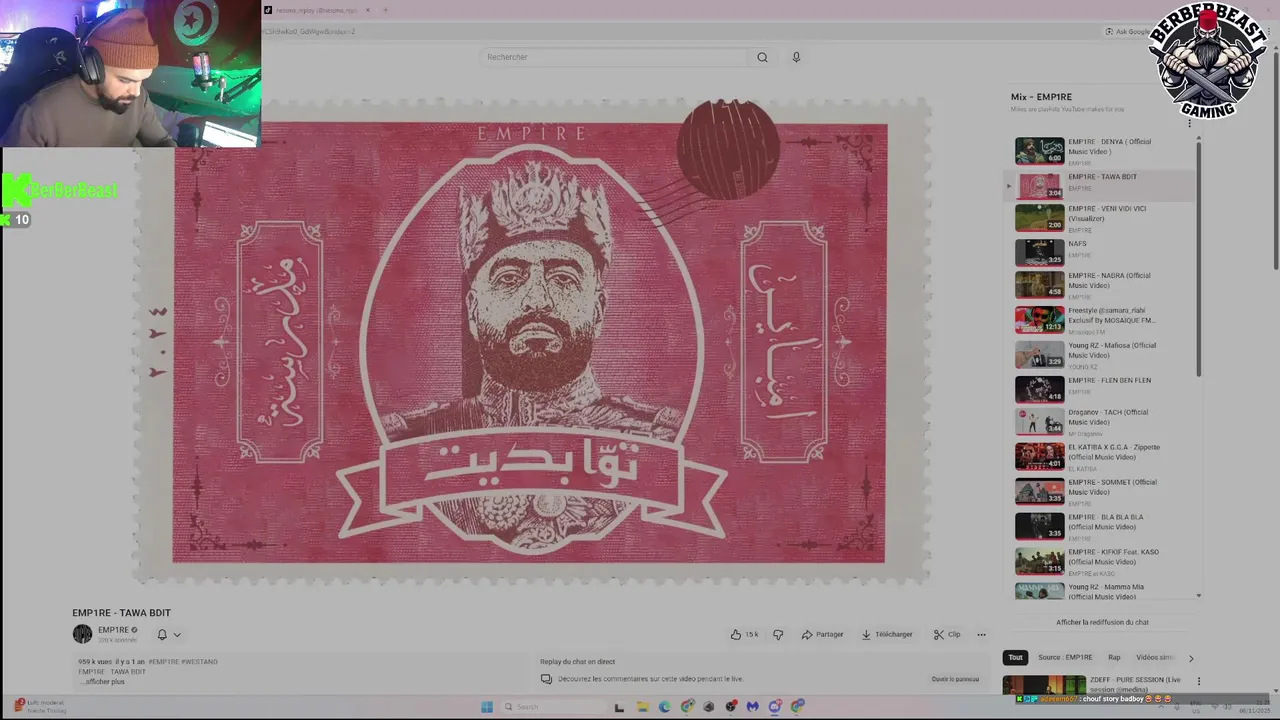Share the video via Partager
Image resolution: width=1280 pixels, height=720 pixels.
point(822,634)
